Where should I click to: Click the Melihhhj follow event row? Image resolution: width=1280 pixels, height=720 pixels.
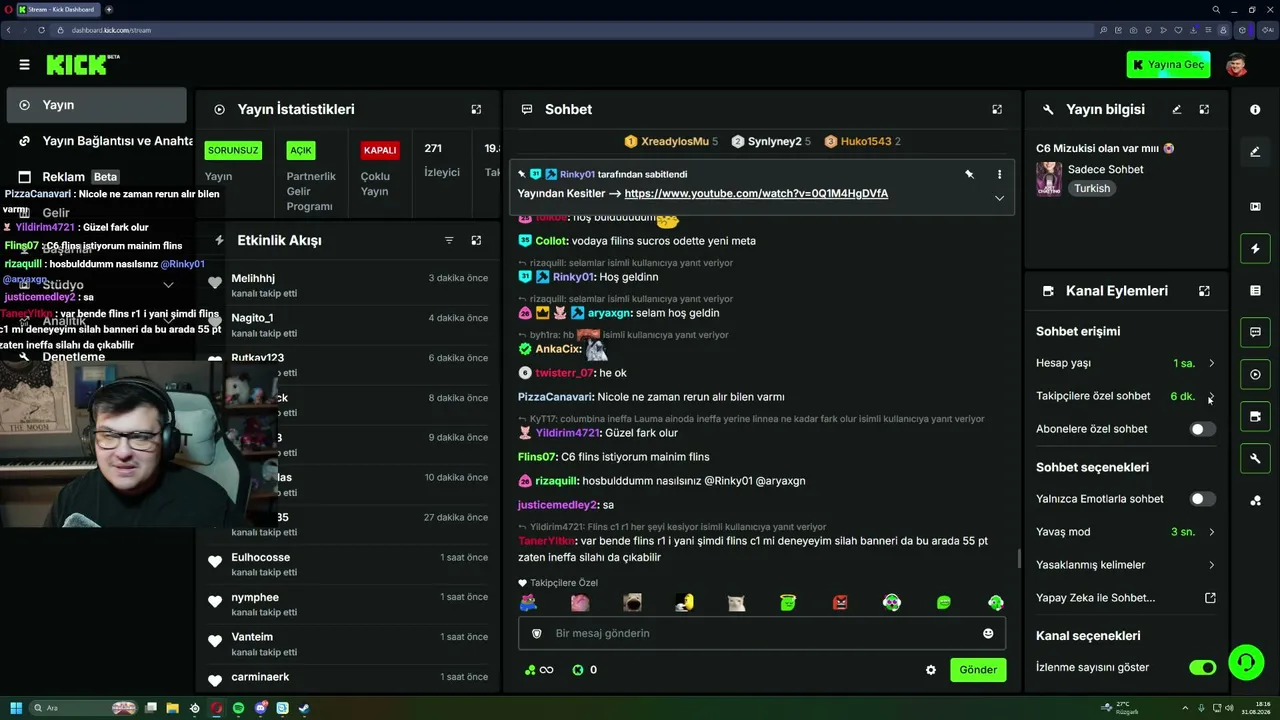pos(348,284)
